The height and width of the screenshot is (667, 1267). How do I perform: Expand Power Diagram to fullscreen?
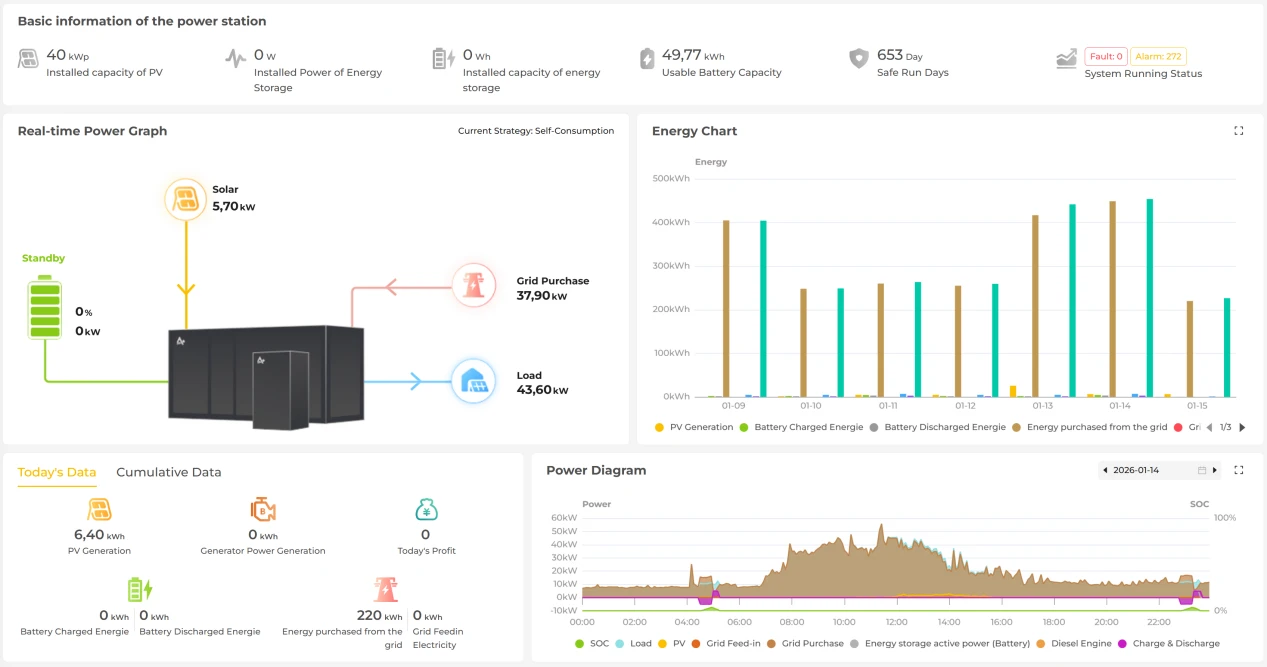tap(1239, 470)
